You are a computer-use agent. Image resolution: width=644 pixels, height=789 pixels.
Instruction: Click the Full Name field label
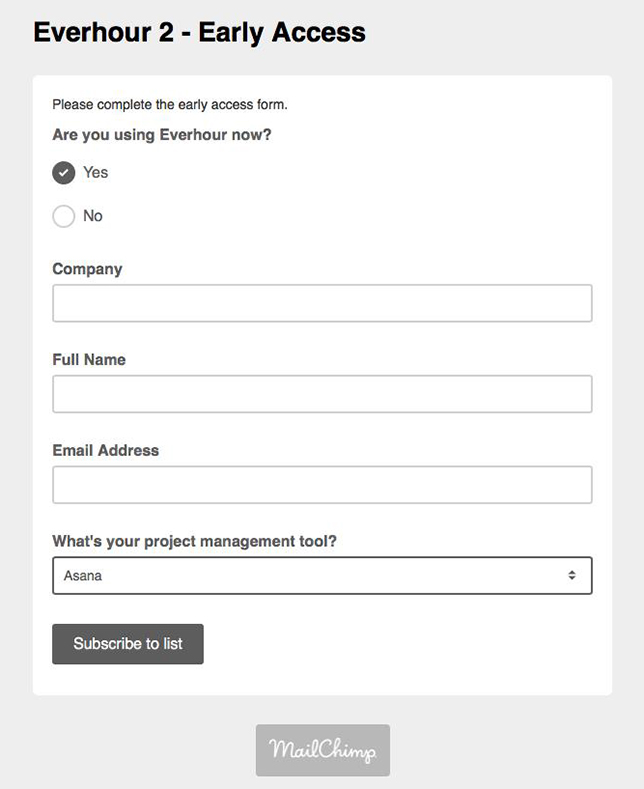89,360
